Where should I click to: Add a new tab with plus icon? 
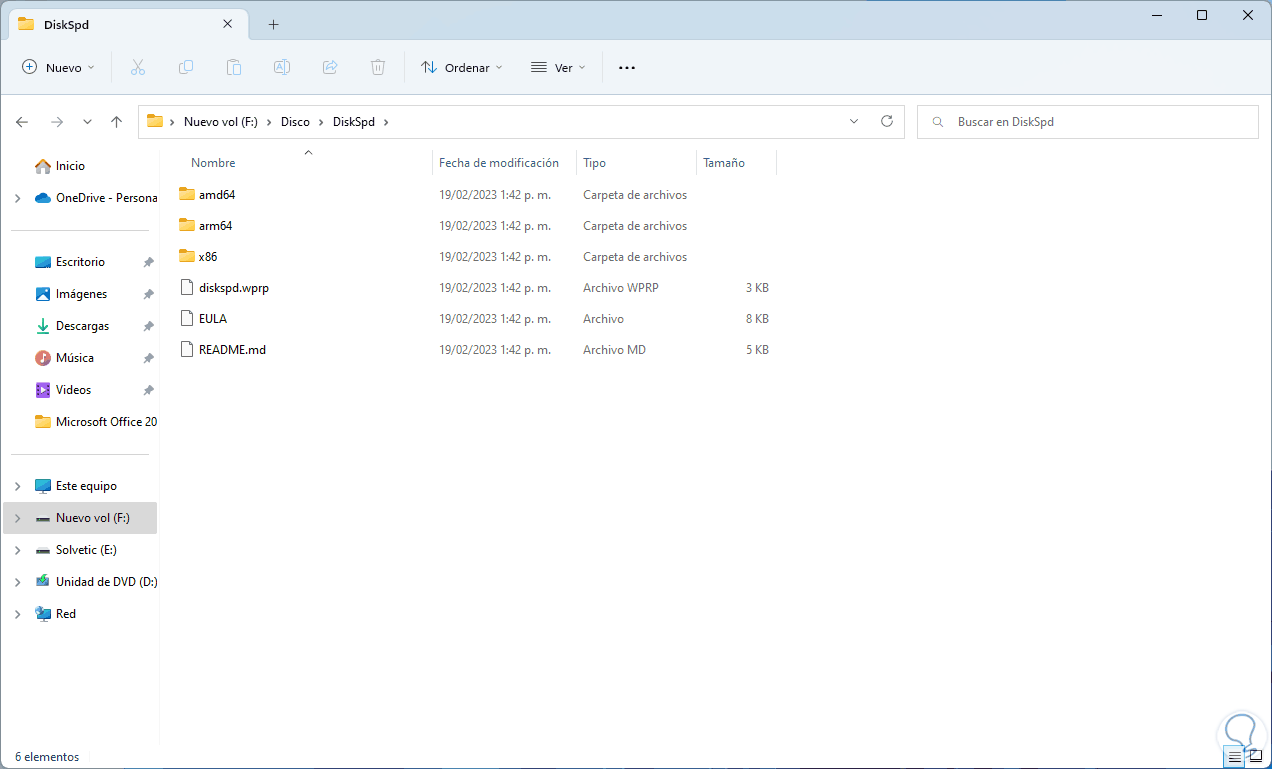(273, 24)
